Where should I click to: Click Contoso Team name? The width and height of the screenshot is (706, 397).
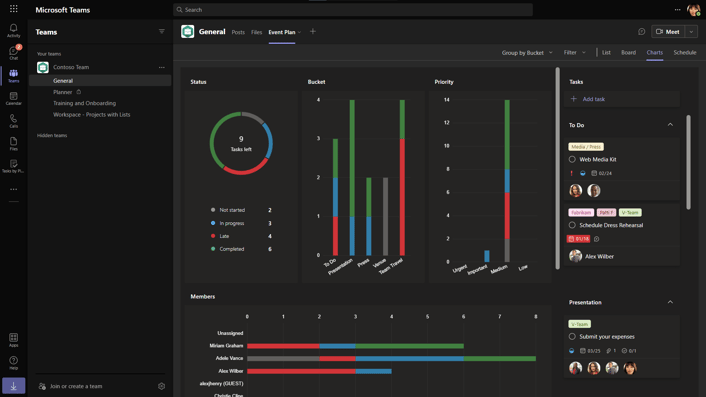click(x=71, y=67)
